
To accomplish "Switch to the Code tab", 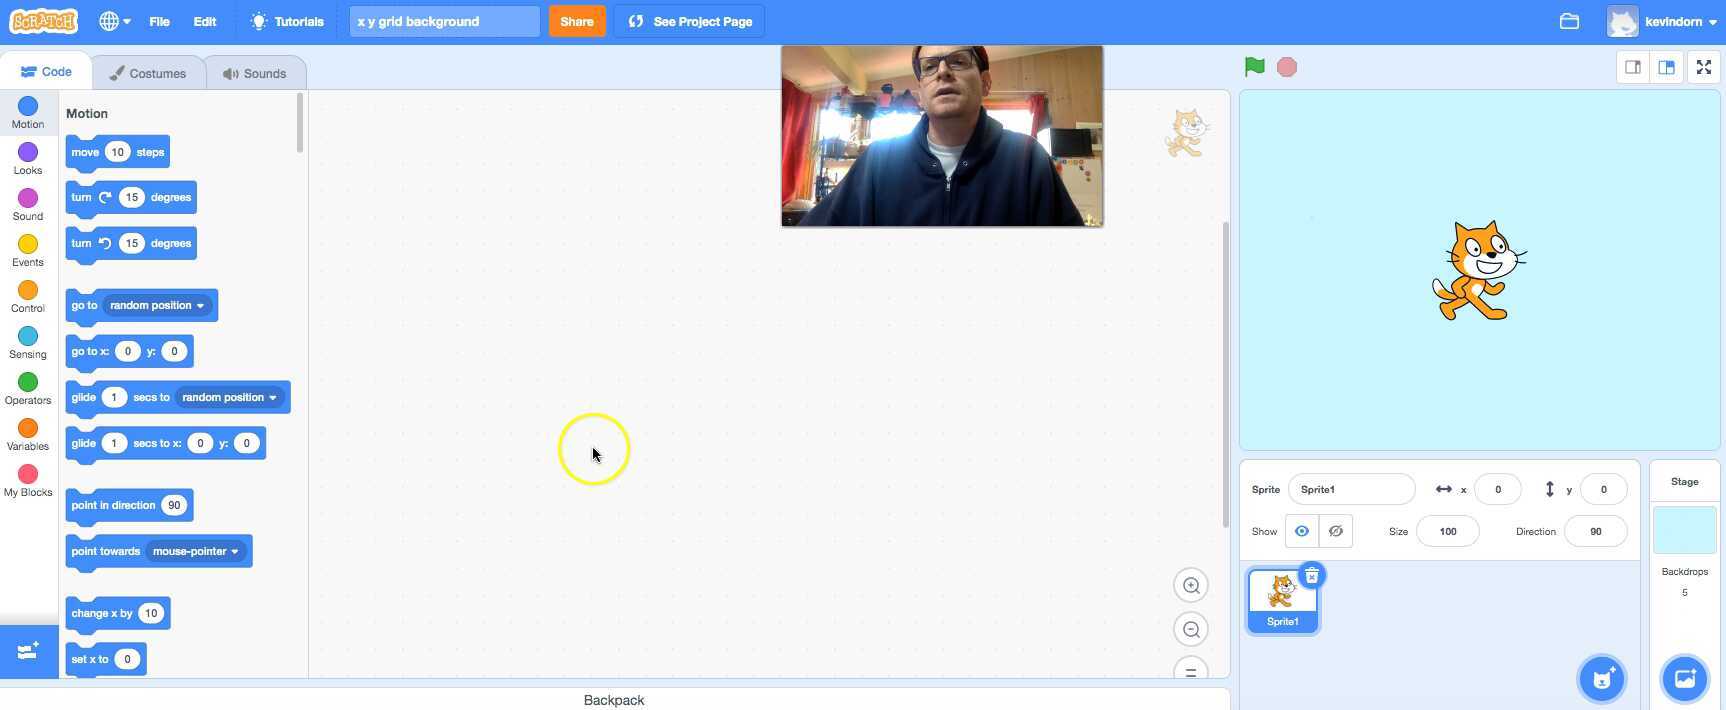I will coord(46,72).
